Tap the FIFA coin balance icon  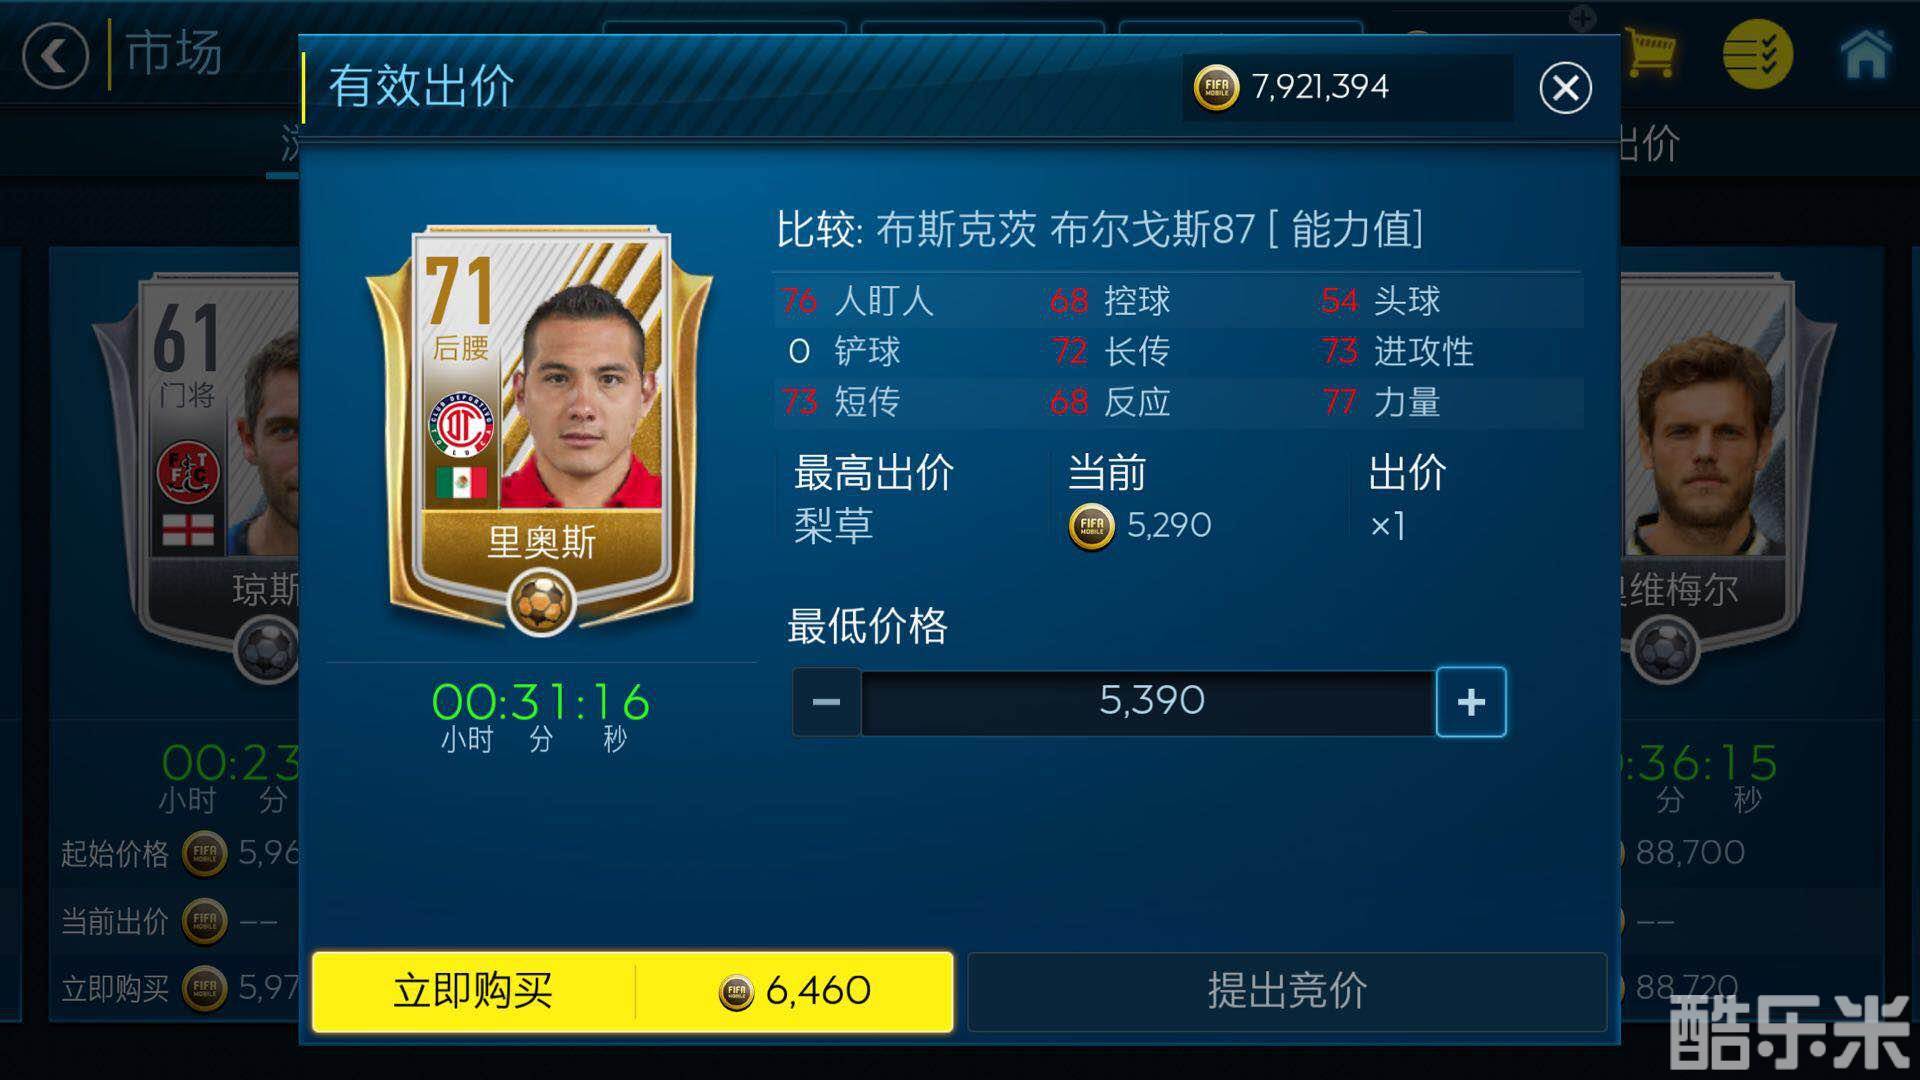click(x=1216, y=88)
